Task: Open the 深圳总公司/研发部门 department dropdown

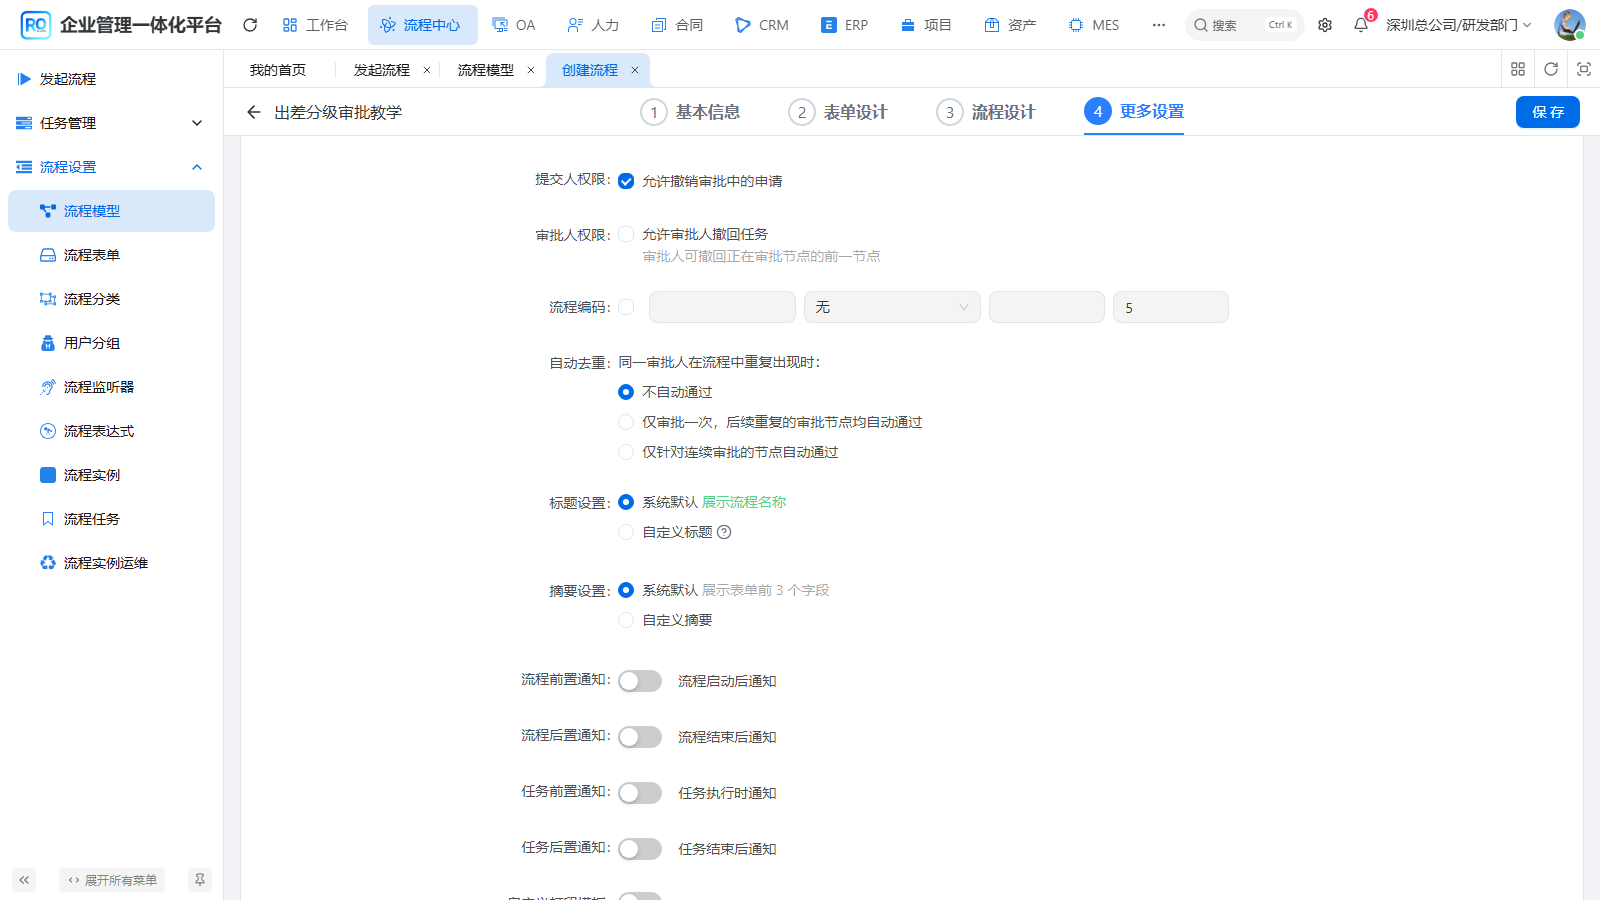Action: [1458, 25]
